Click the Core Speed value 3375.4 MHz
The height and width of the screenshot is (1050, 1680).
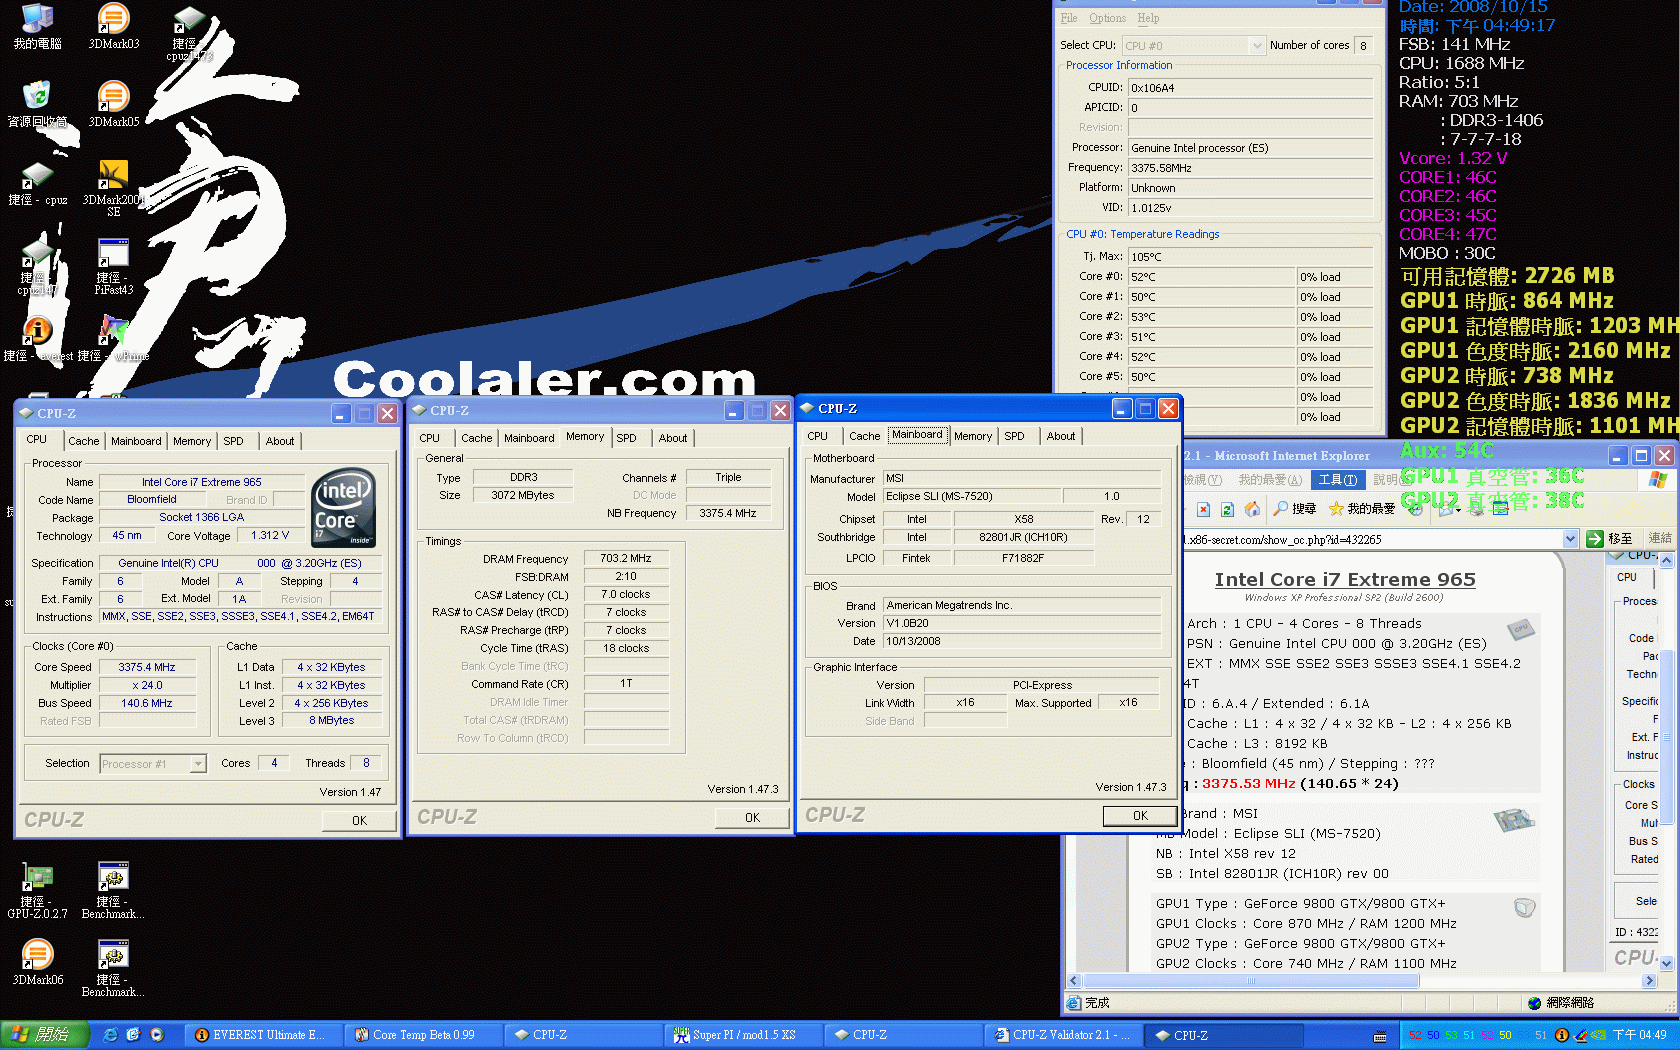pos(147,667)
